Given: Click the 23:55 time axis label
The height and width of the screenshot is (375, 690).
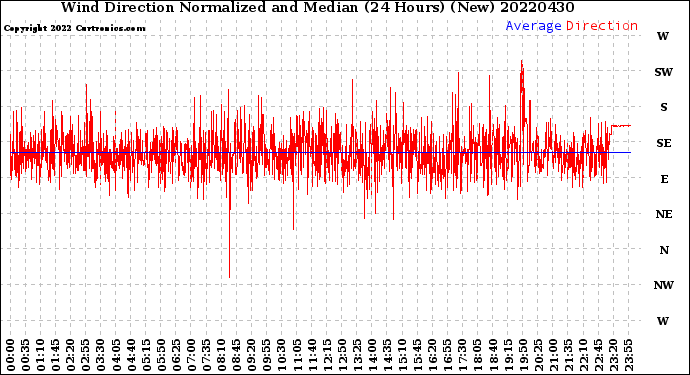Looking at the screenshot, I should 628,355.
